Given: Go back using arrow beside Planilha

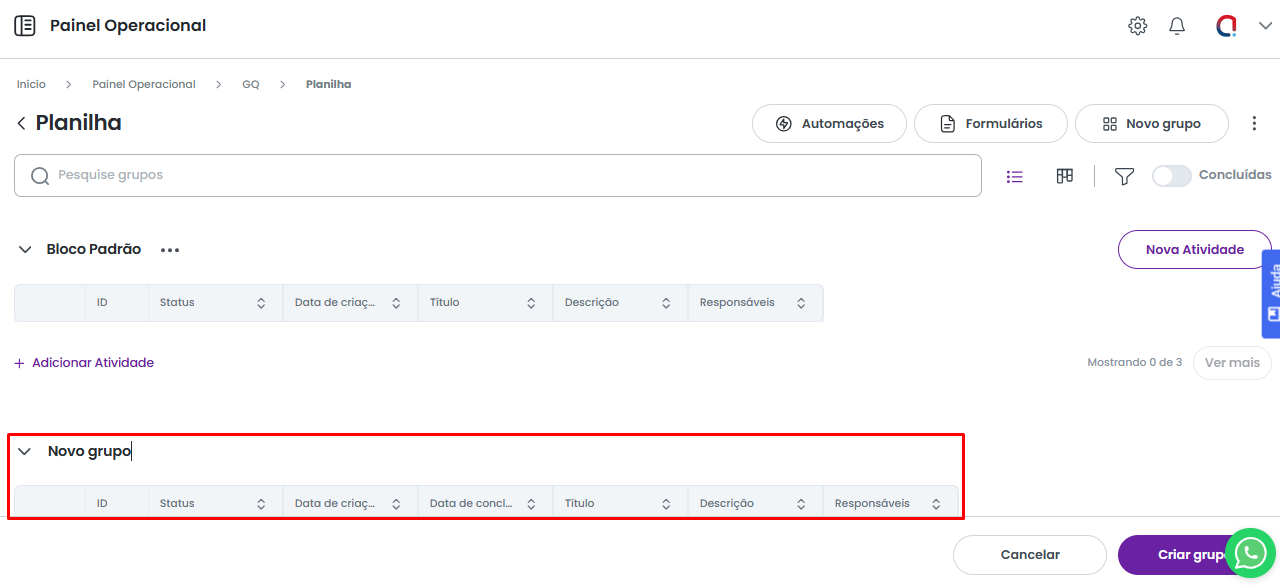Looking at the screenshot, I should point(21,123).
